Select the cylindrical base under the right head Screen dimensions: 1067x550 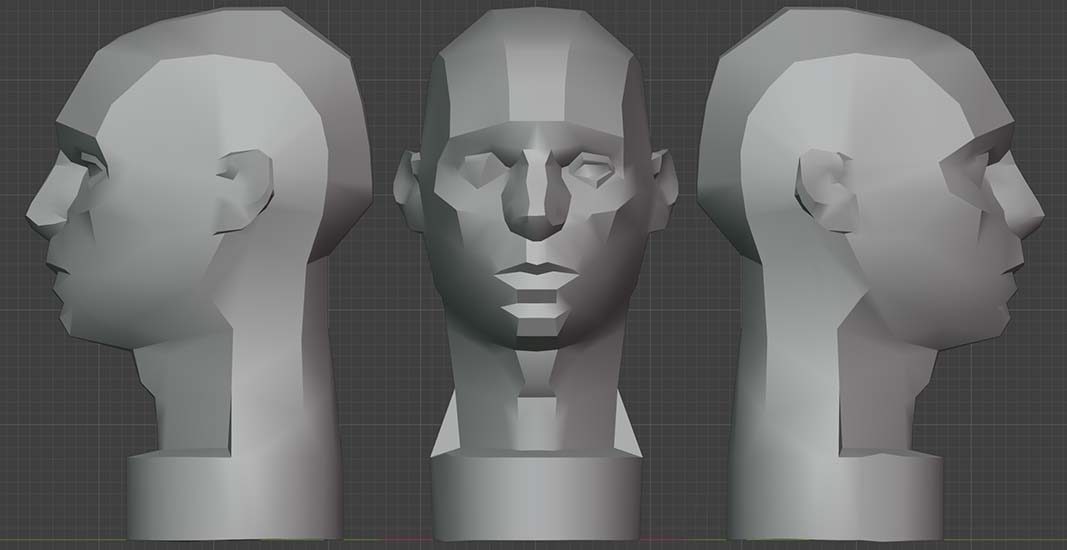[835, 495]
